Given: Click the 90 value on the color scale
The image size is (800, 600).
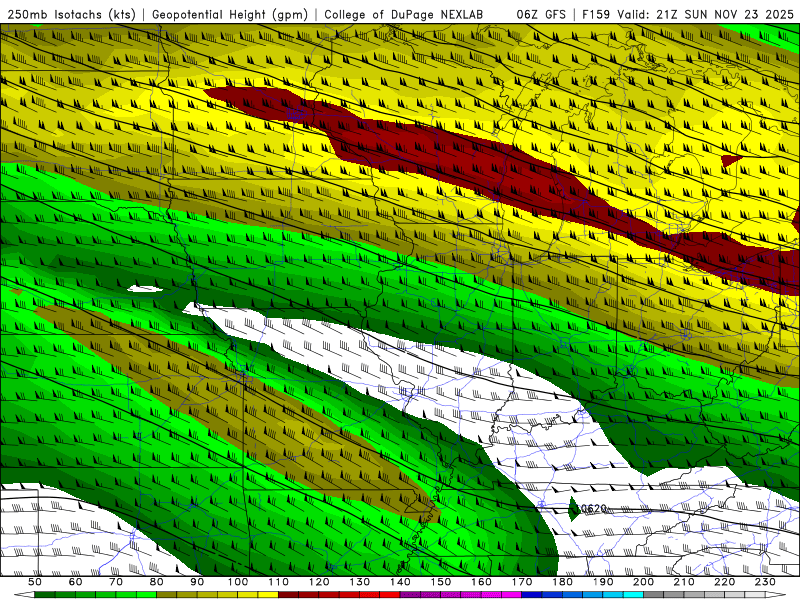Looking at the screenshot, I should (x=197, y=582).
